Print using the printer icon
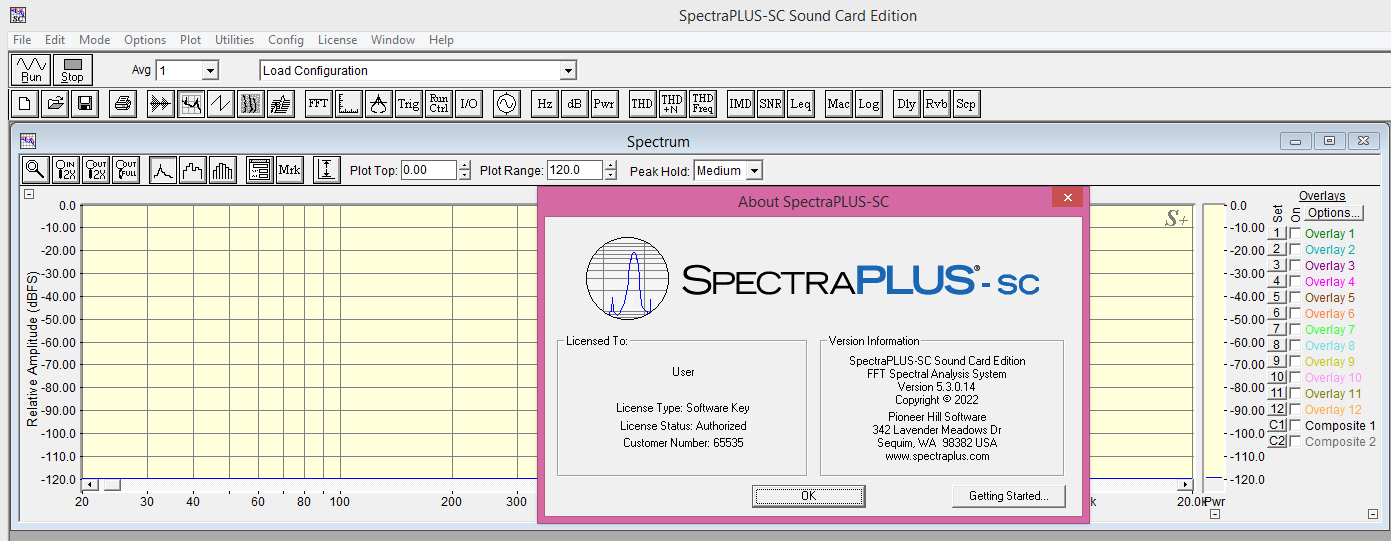This screenshot has width=1391, height=541. (123, 103)
